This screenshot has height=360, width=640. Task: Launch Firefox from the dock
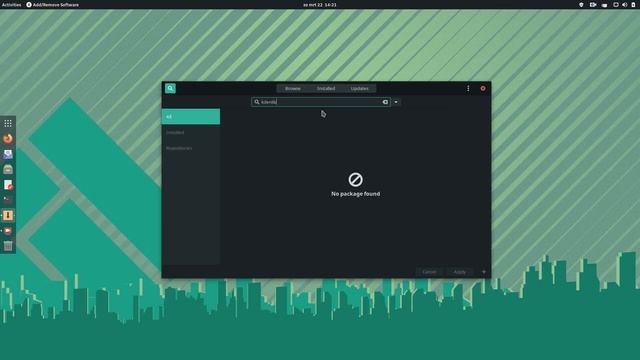point(8,139)
